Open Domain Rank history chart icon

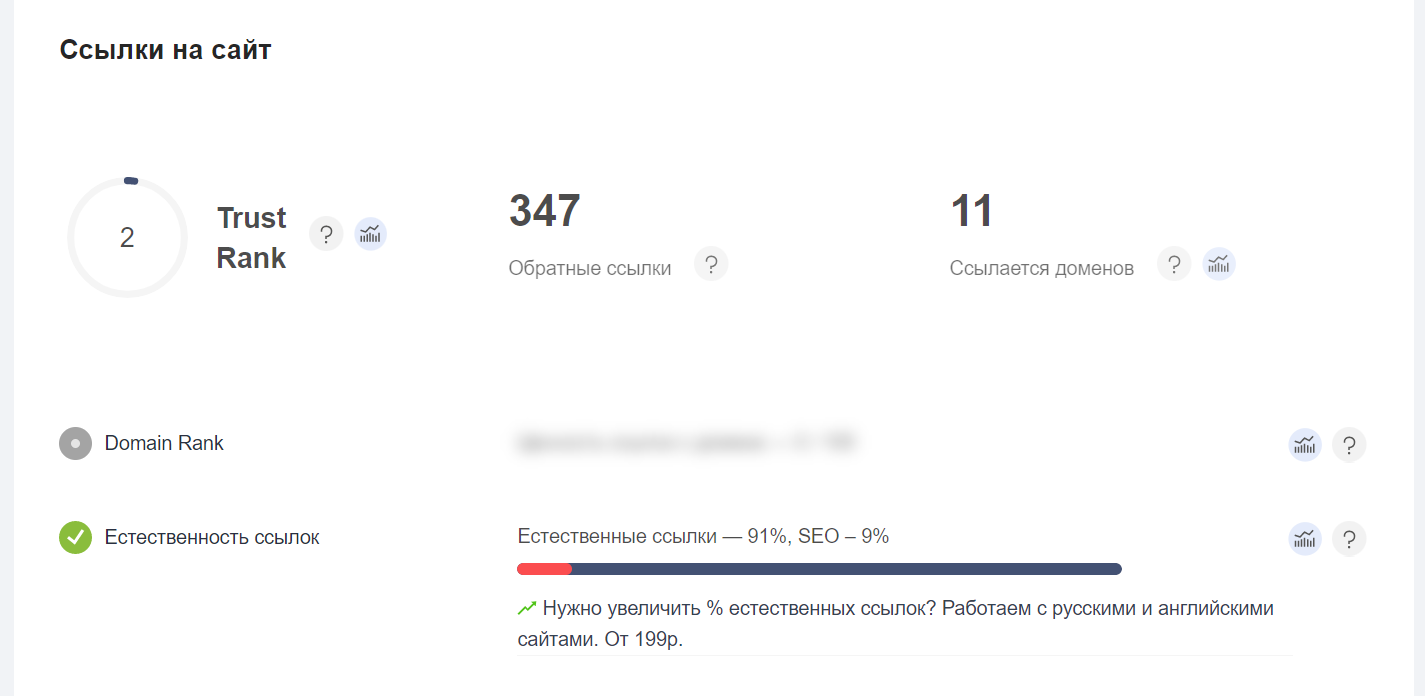point(1305,445)
